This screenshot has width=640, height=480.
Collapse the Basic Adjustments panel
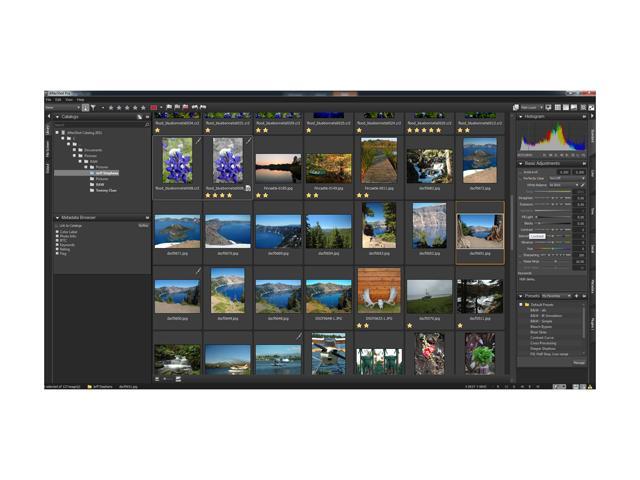pos(521,164)
